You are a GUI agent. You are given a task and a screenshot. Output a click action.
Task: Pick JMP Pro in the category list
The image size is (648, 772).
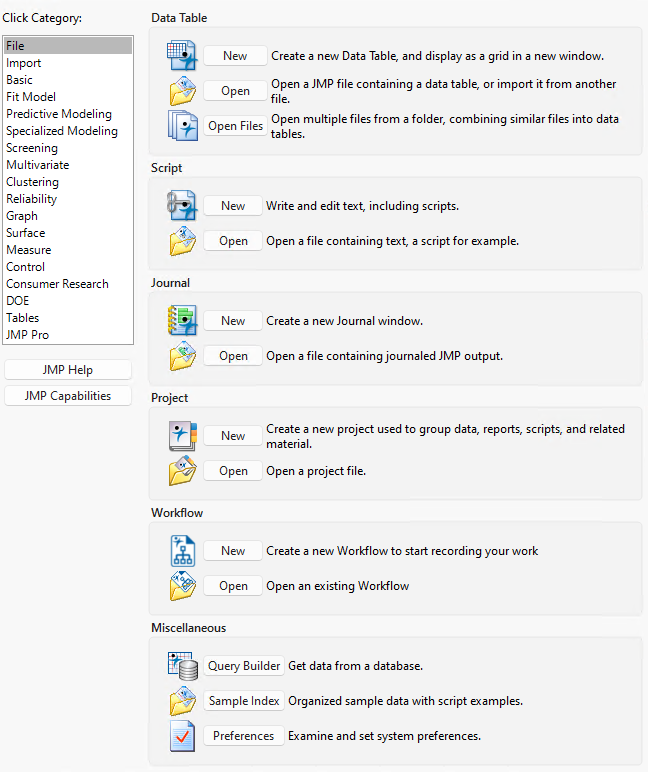coord(28,335)
